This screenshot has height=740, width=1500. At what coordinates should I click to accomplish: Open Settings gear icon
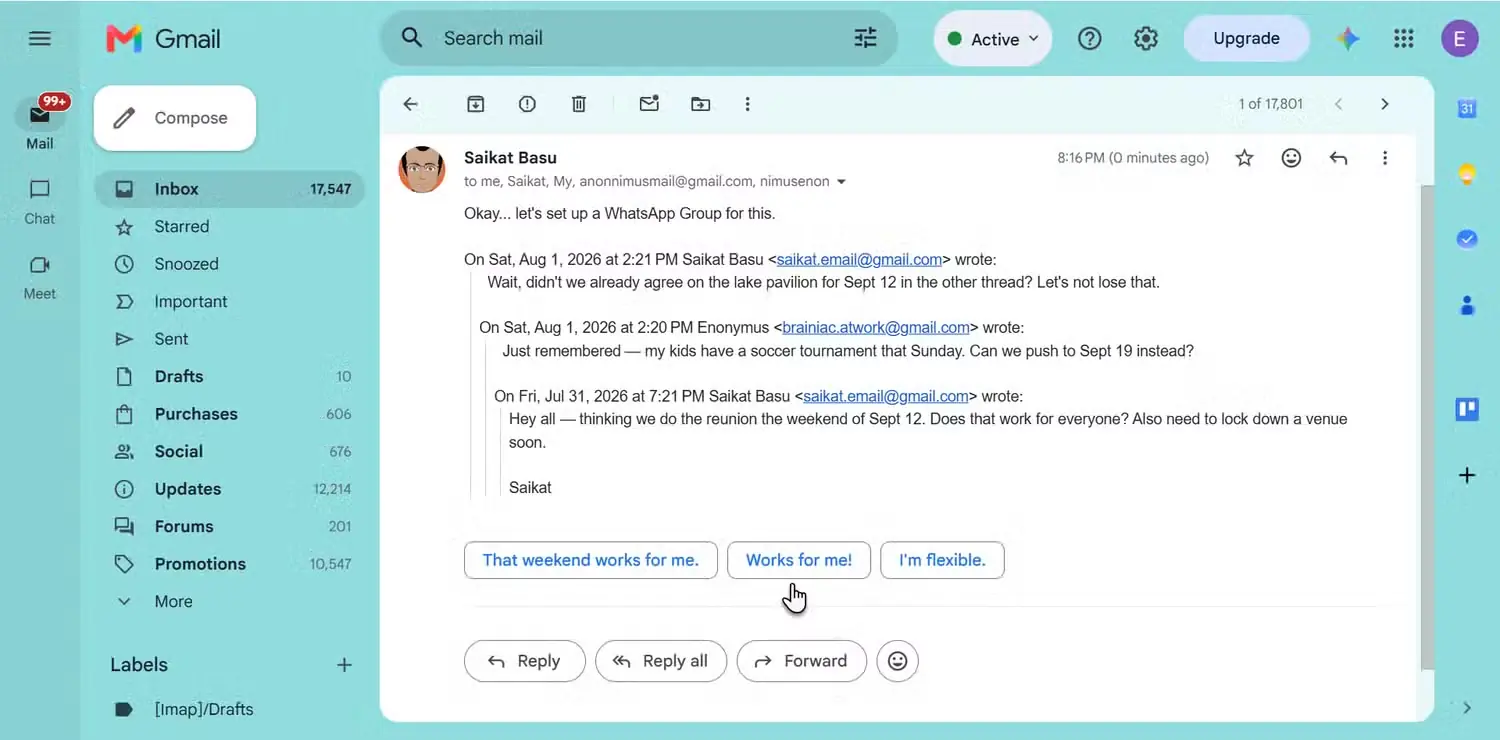pos(1146,39)
